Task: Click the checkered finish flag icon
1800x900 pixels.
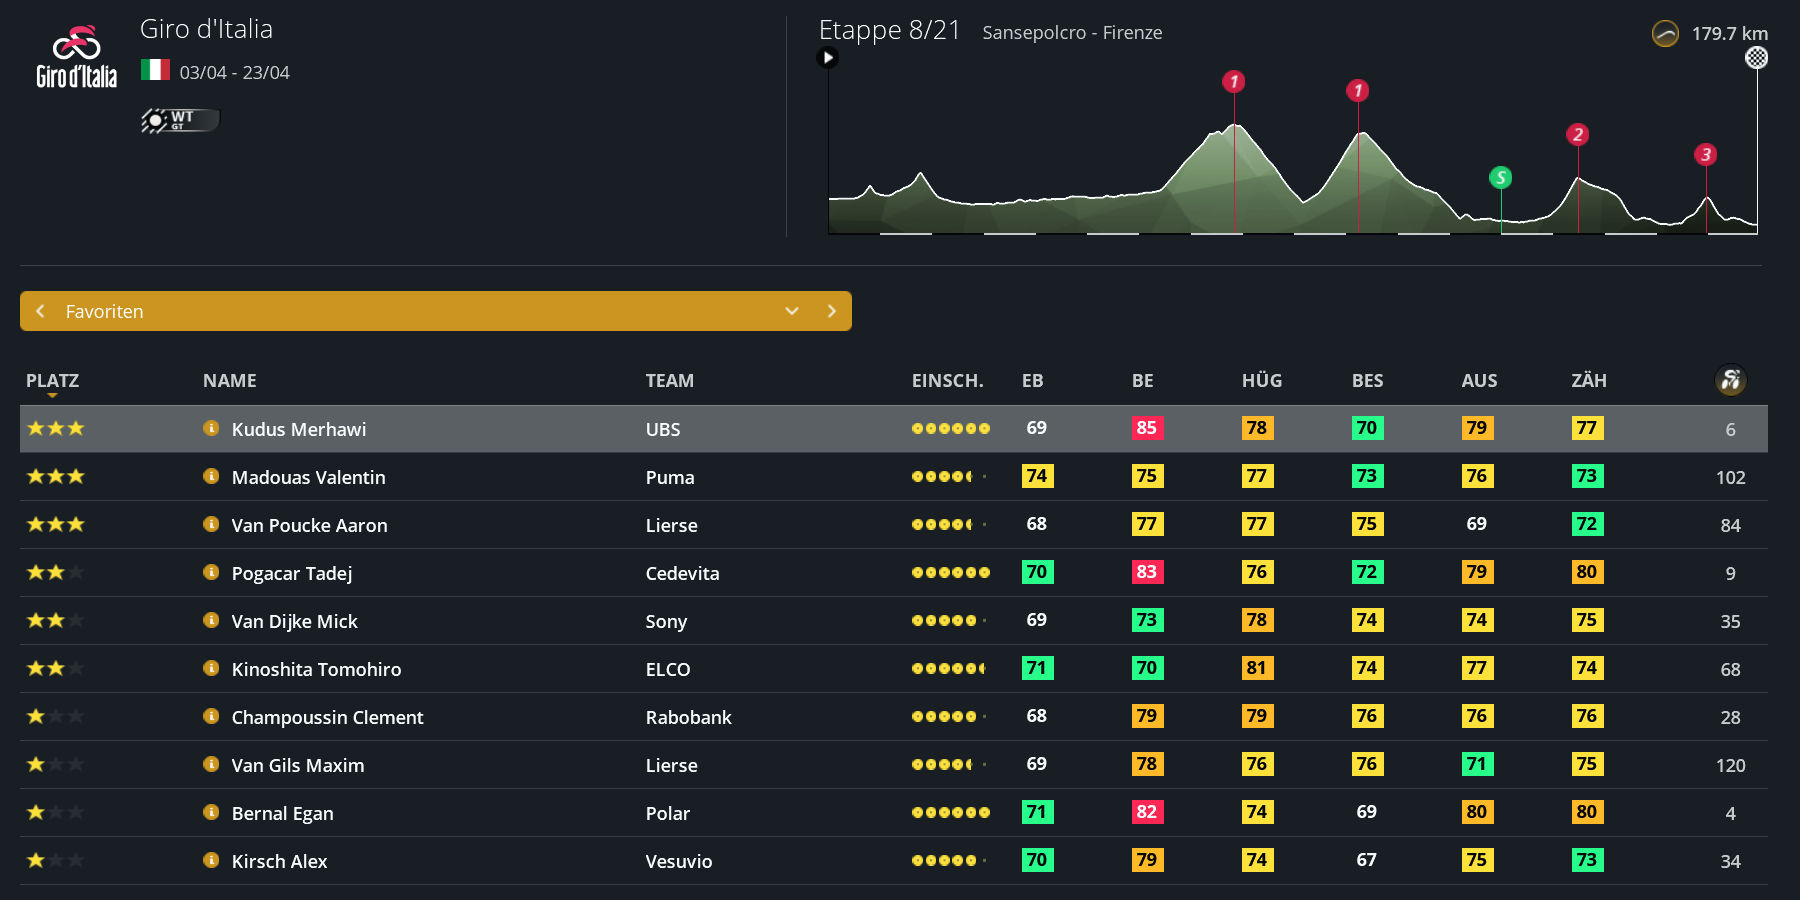Action: pyautogui.click(x=1756, y=58)
